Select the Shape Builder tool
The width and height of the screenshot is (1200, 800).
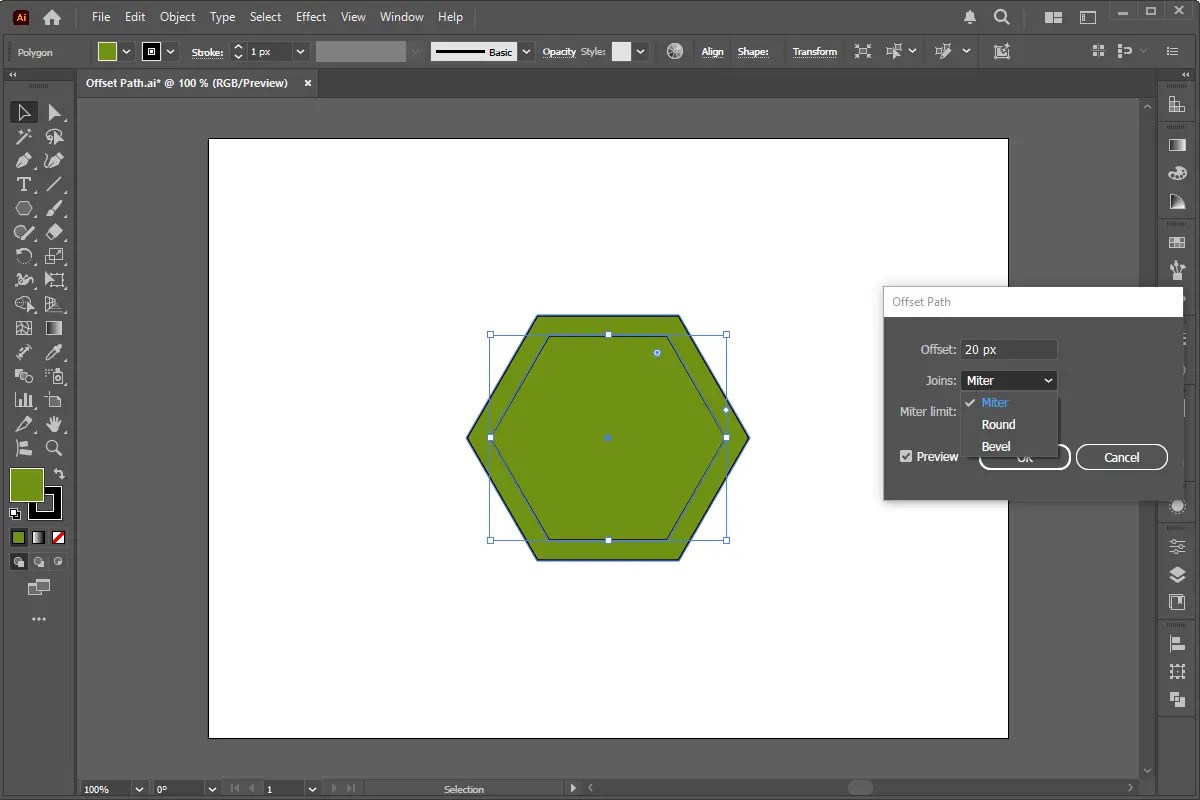click(24, 305)
